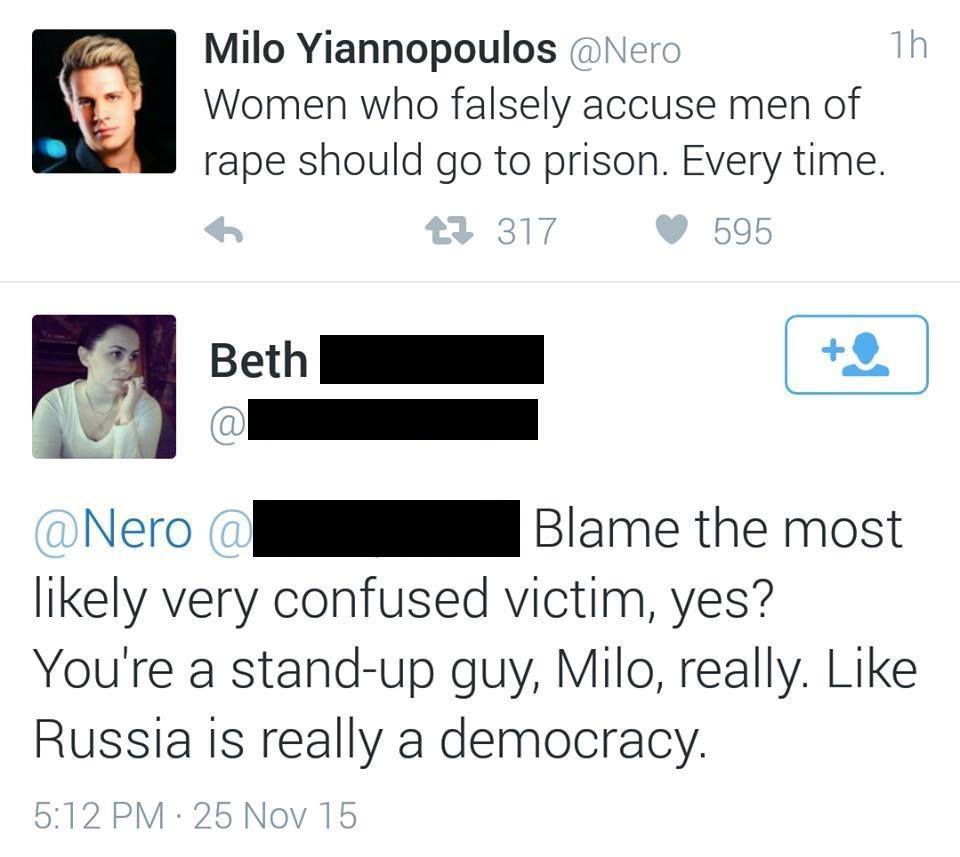960x857 pixels.
Task: Click the Milo Yiannopoulos display name
Action: point(380,49)
